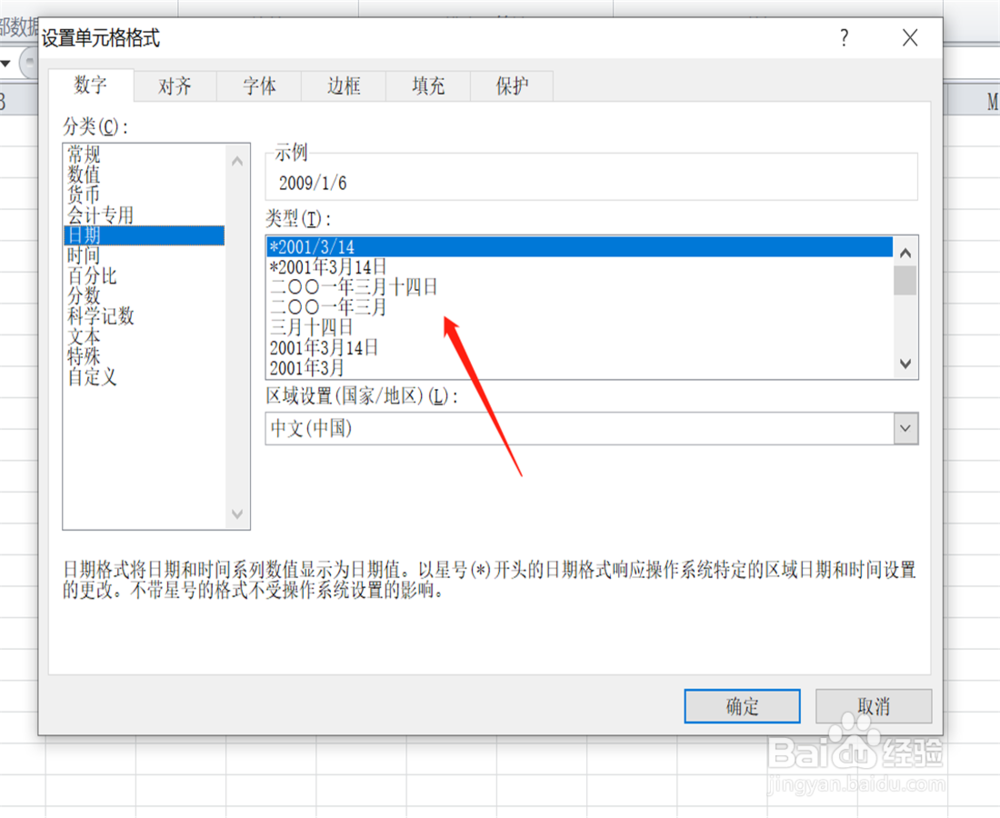The width and height of the screenshot is (1000, 818).
Task: Click type list scroll down arrow
Action: coord(905,363)
